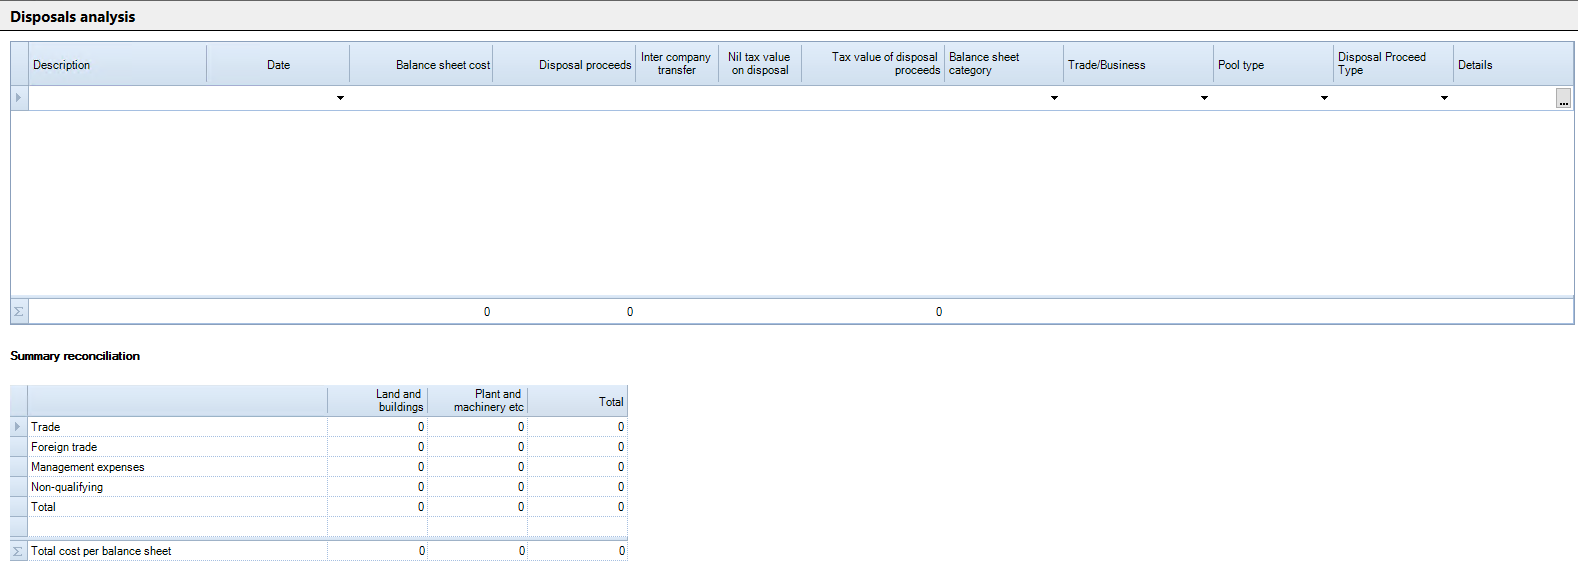Click the Trade/Business column header
Screen dimensions: 1578x565
(x=1139, y=65)
